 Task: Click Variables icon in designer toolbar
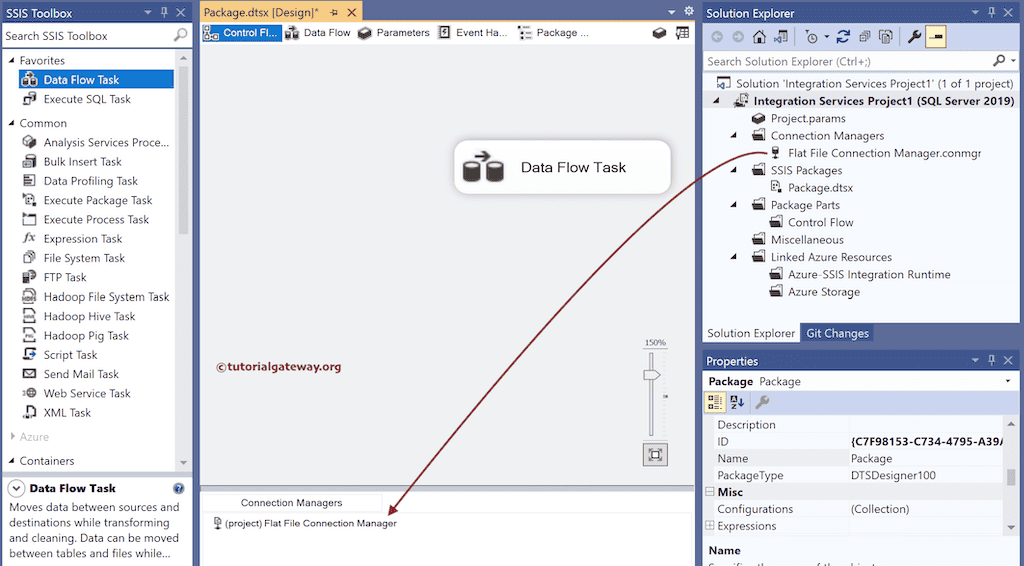[x=659, y=33]
